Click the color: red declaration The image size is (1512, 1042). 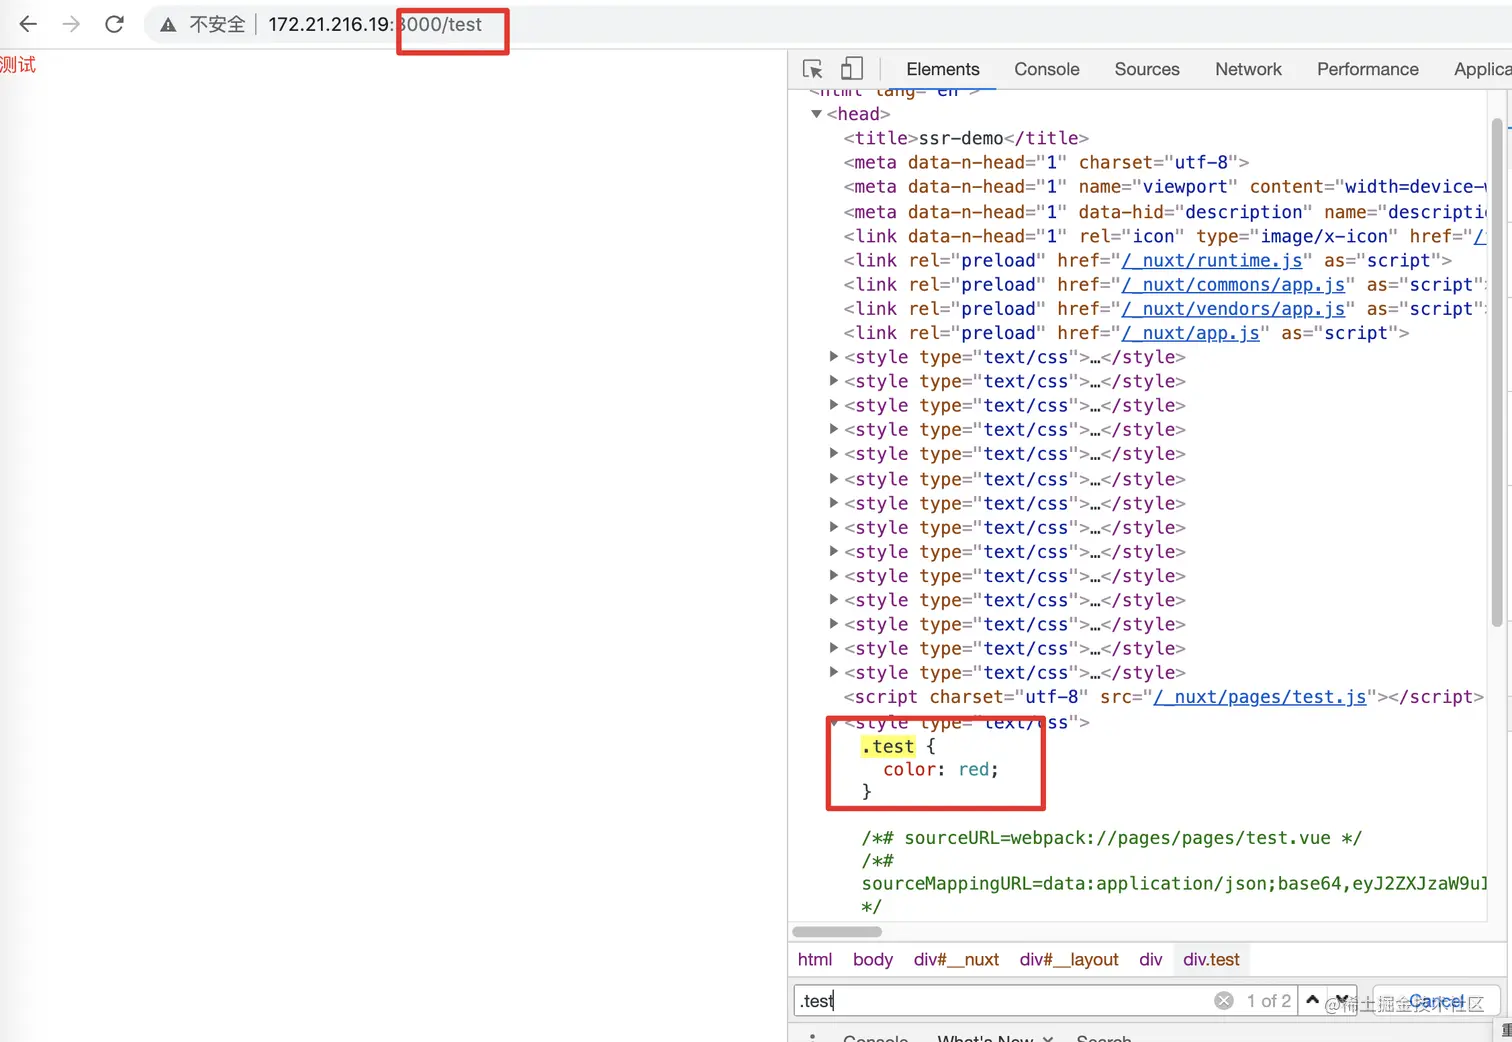pyautogui.click(x=941, y=769)
